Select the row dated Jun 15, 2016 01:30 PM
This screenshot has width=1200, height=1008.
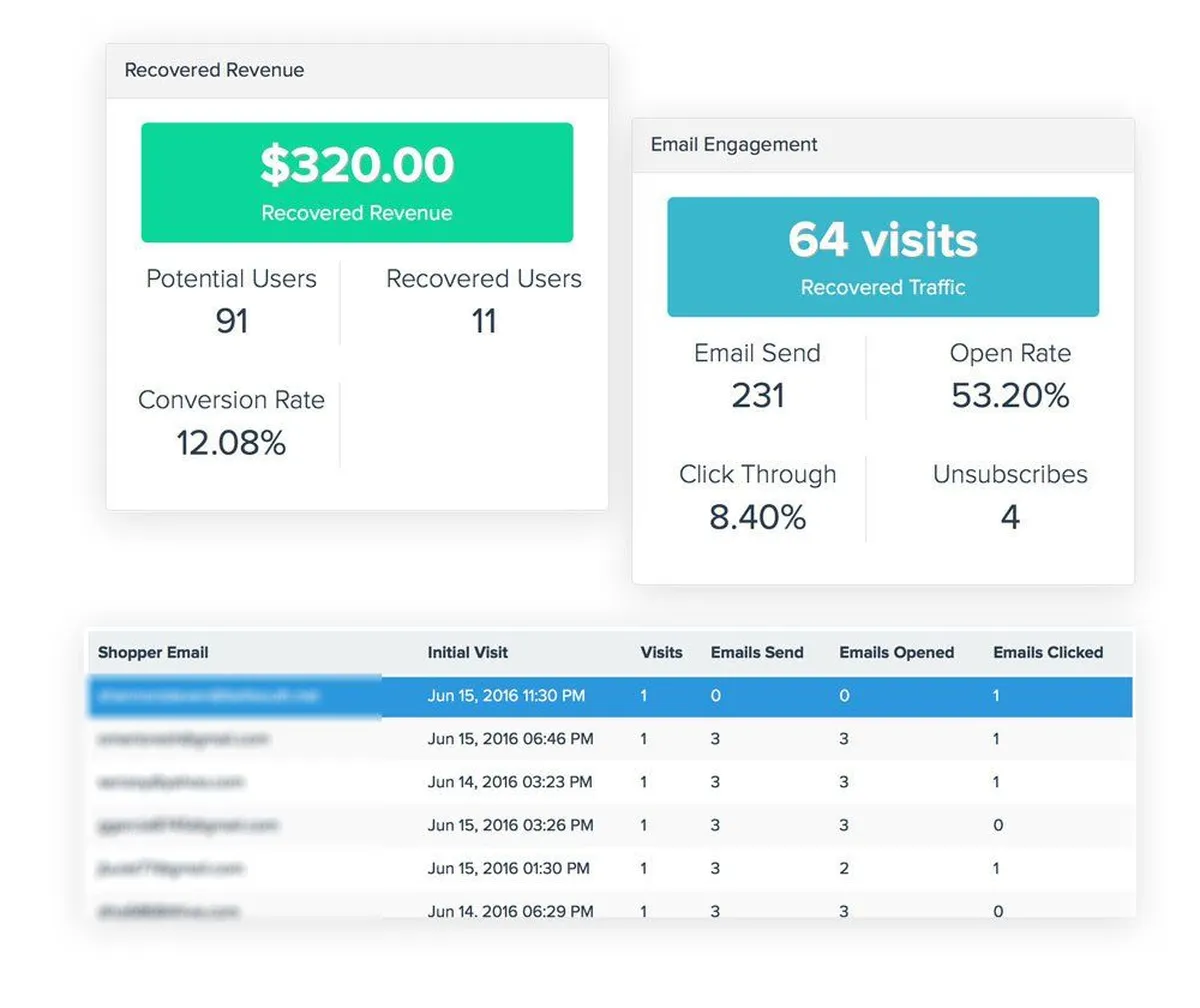click(610, 868)
